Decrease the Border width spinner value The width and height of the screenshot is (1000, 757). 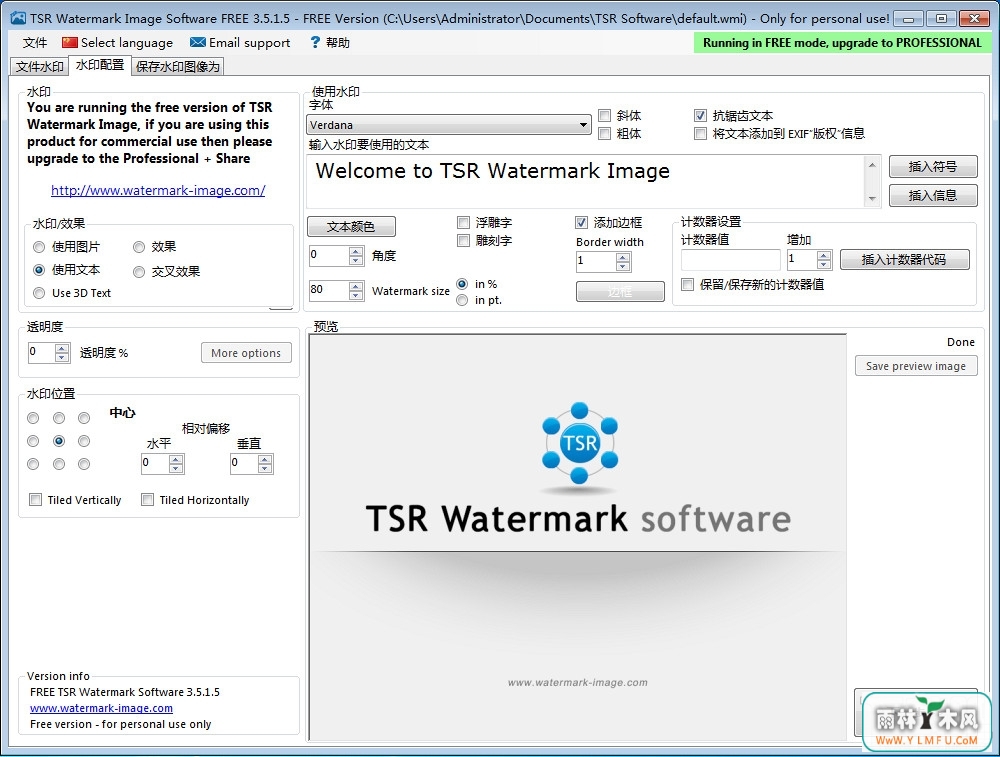point(623,266)
